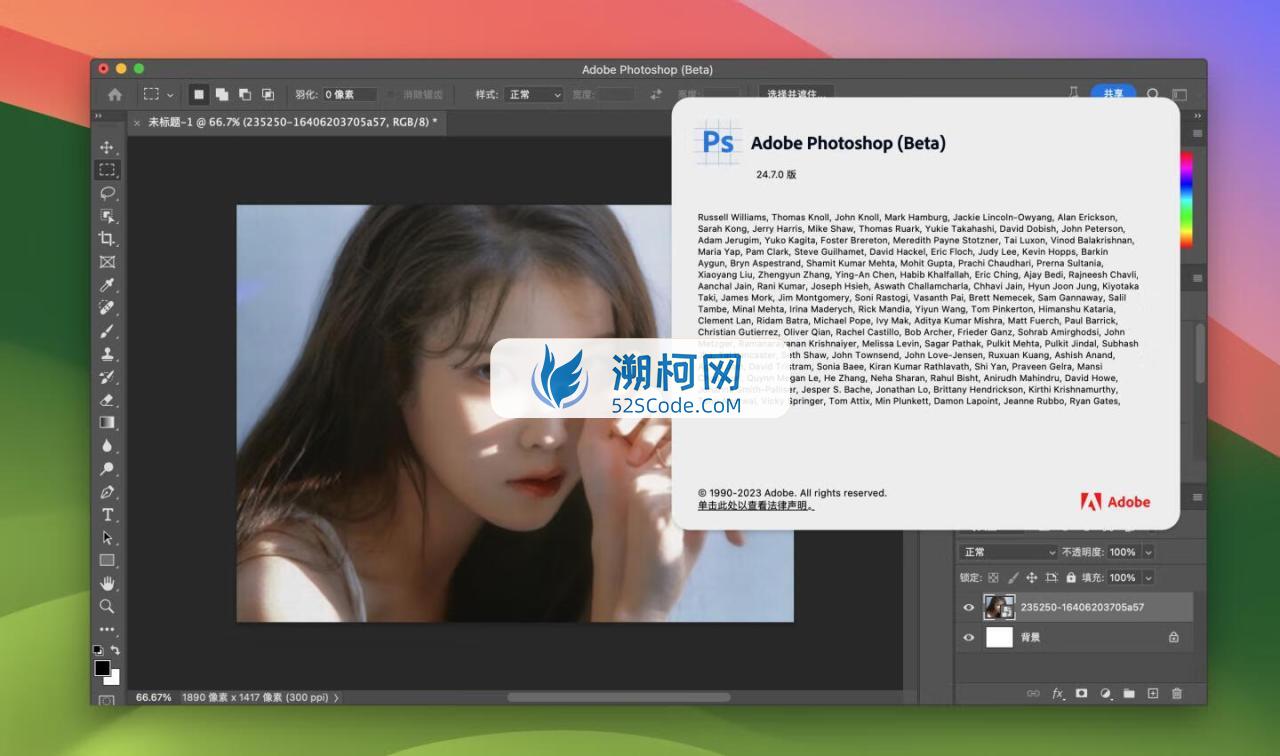Select the Pen tool
Screen dimensions: 1280x756
tap(107, 492)
